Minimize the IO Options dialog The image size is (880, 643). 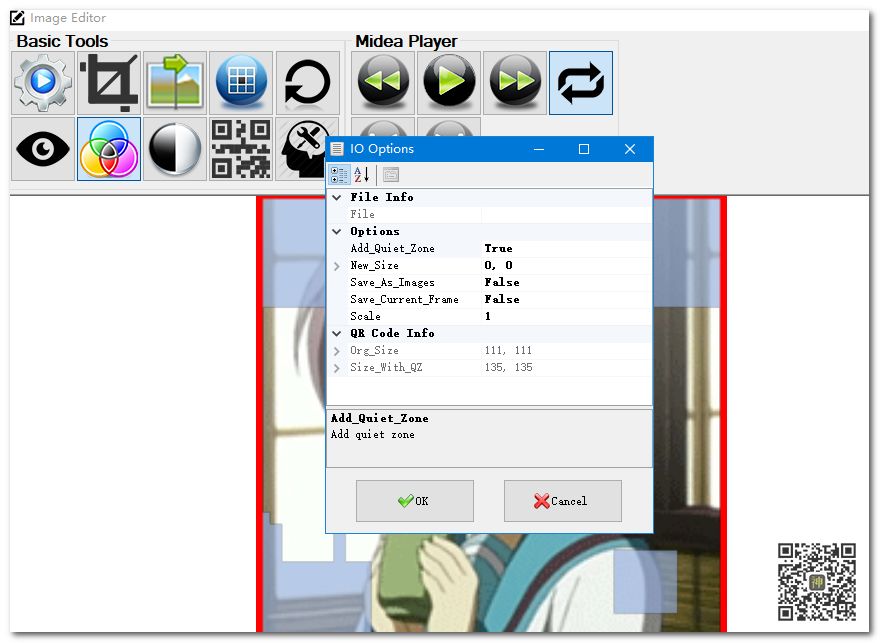click(x=539, y=149)
